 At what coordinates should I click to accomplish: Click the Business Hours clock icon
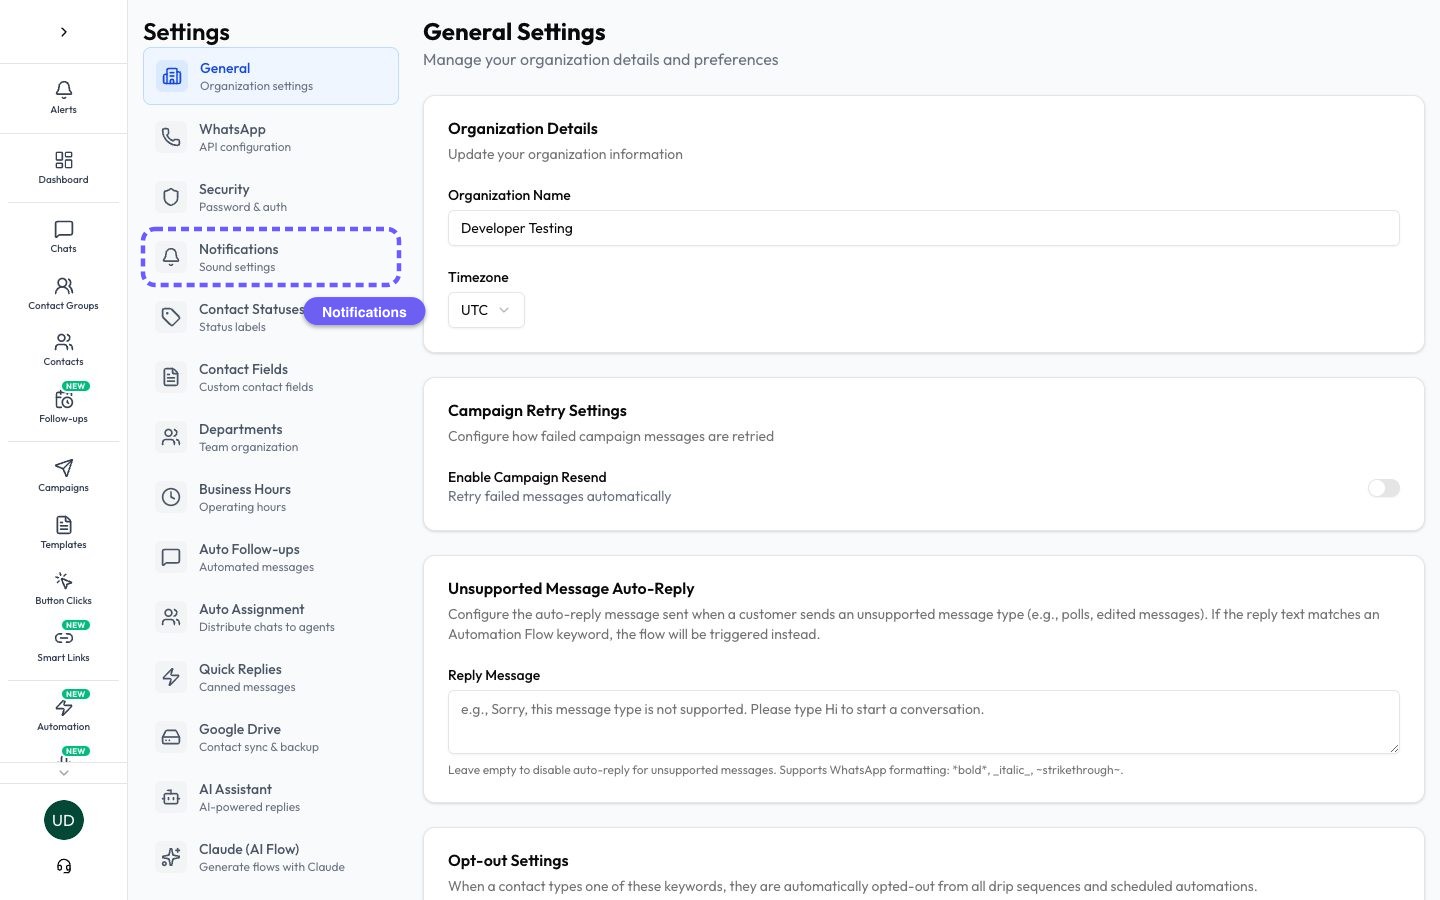pos(171,497)
